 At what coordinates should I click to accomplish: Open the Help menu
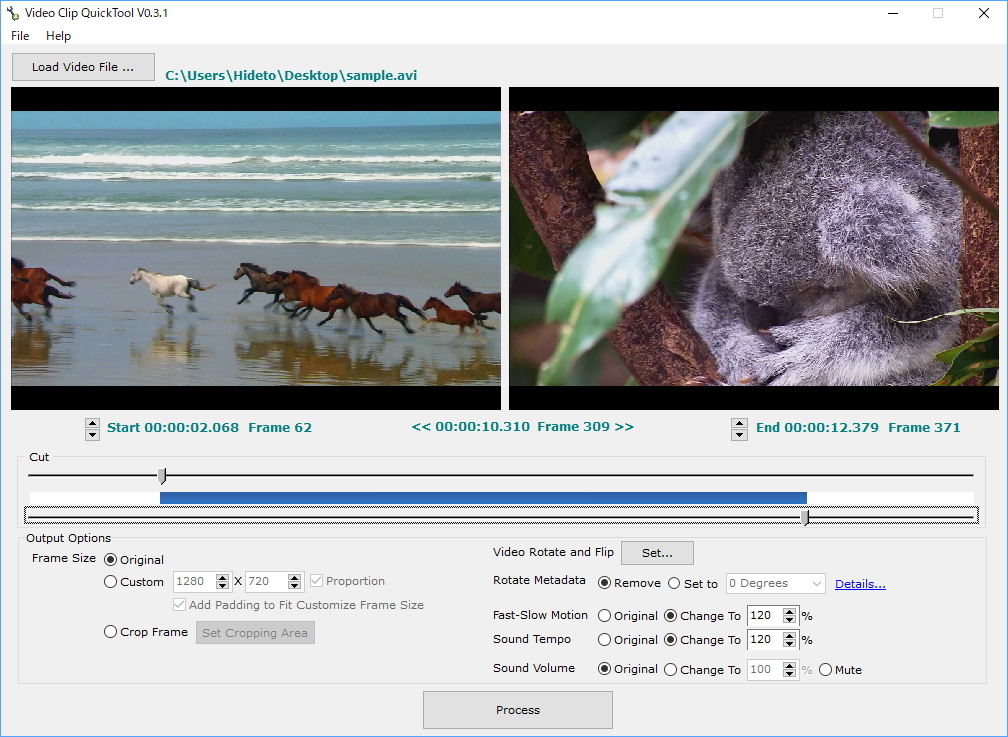[x=59, y=36]
